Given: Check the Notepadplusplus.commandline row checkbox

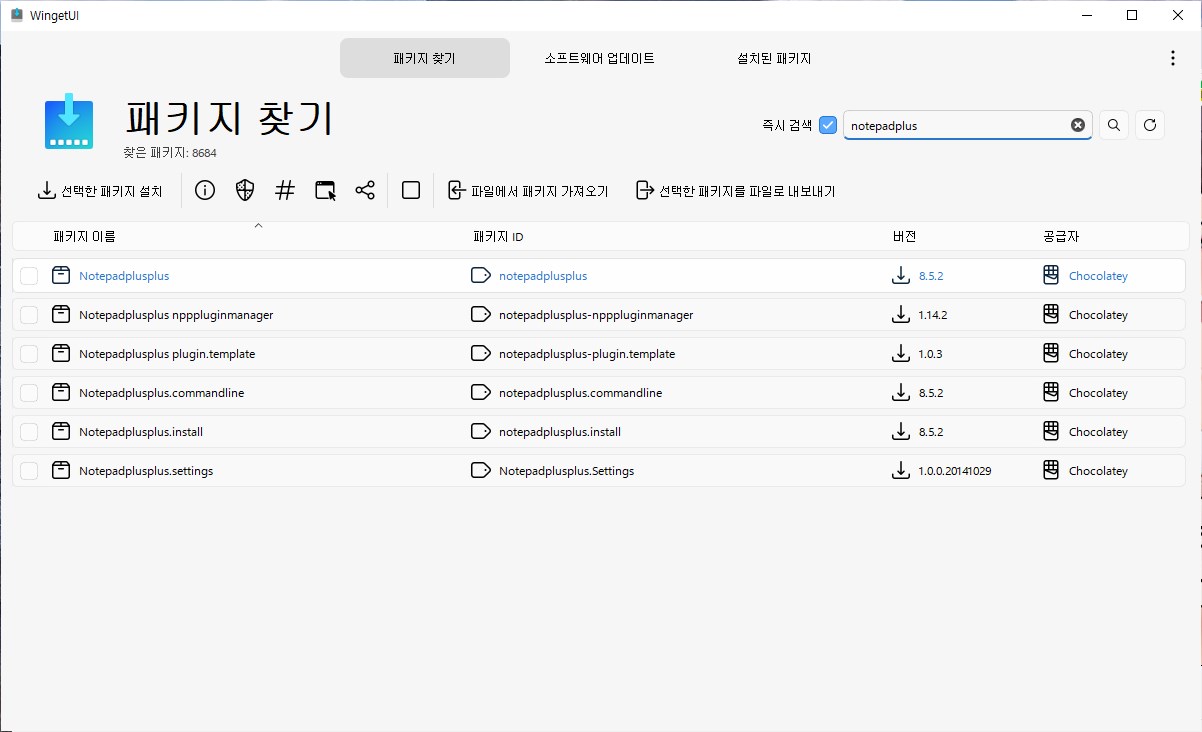Looking at the screenshot, I should coord(28,392).
